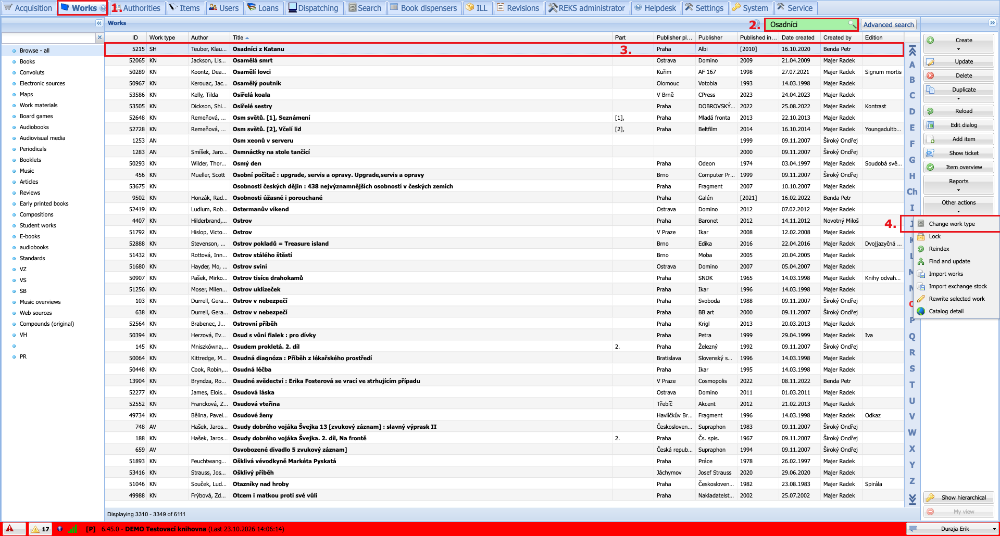
Task: Jump to letter Ch in alphabet index
Action: click(912, 191)
